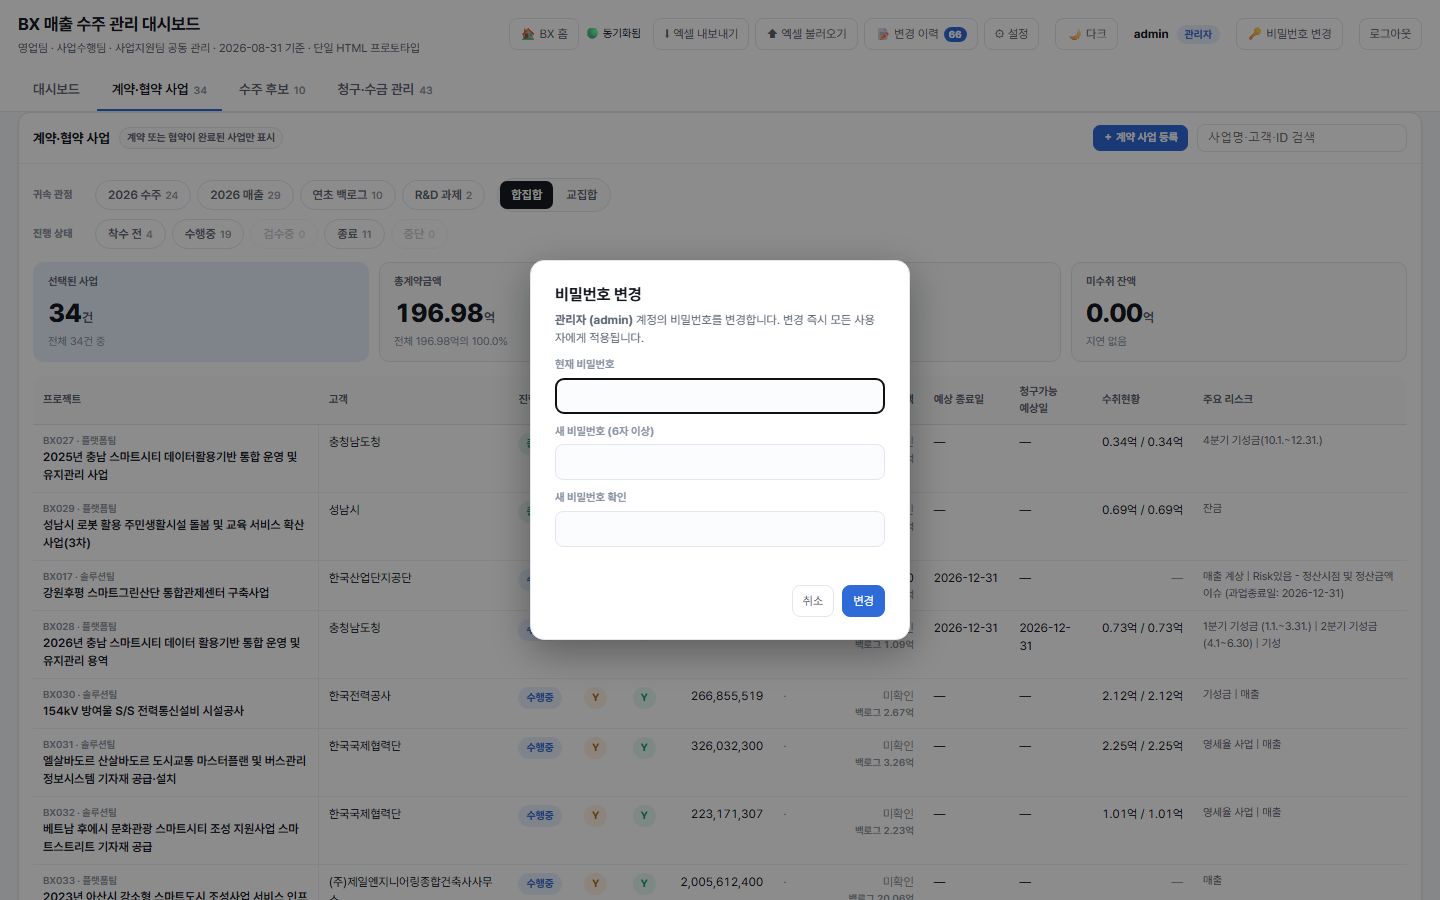This screenshot has width=1440, height=900.
Task: Click the 동기화됨 sync status indicator
Action: coord(614,34)
